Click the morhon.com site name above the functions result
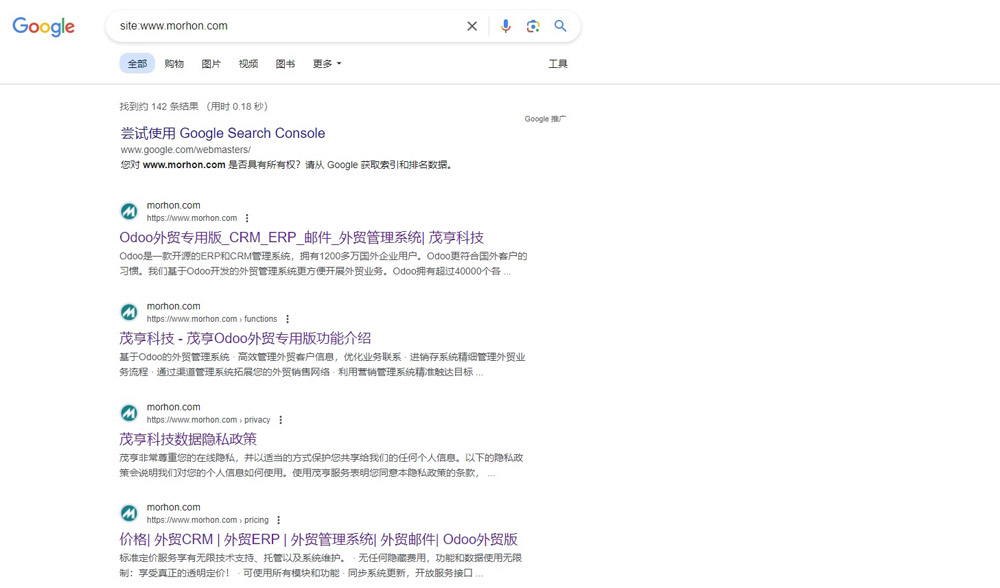Image resolution: width=1000 pixels, height=588 pixels. 173,306
